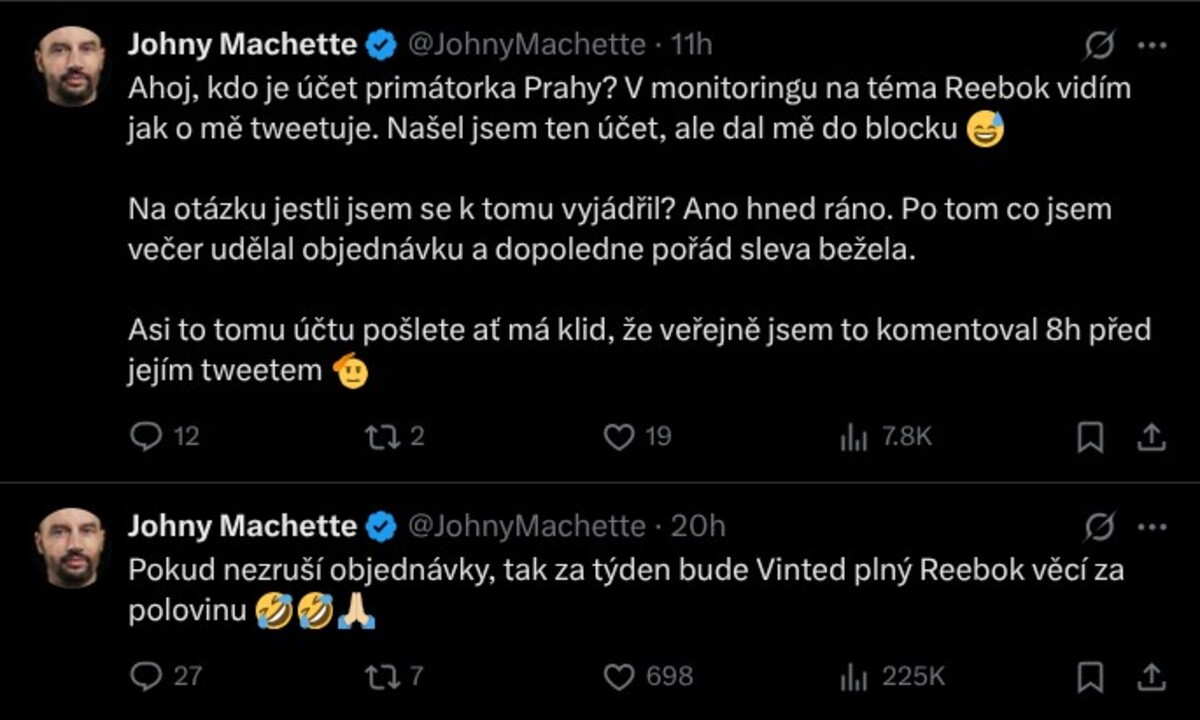This screenshot has height=720, width=1200.
Task: Share the second tweet
Action: coord(1151,677)
